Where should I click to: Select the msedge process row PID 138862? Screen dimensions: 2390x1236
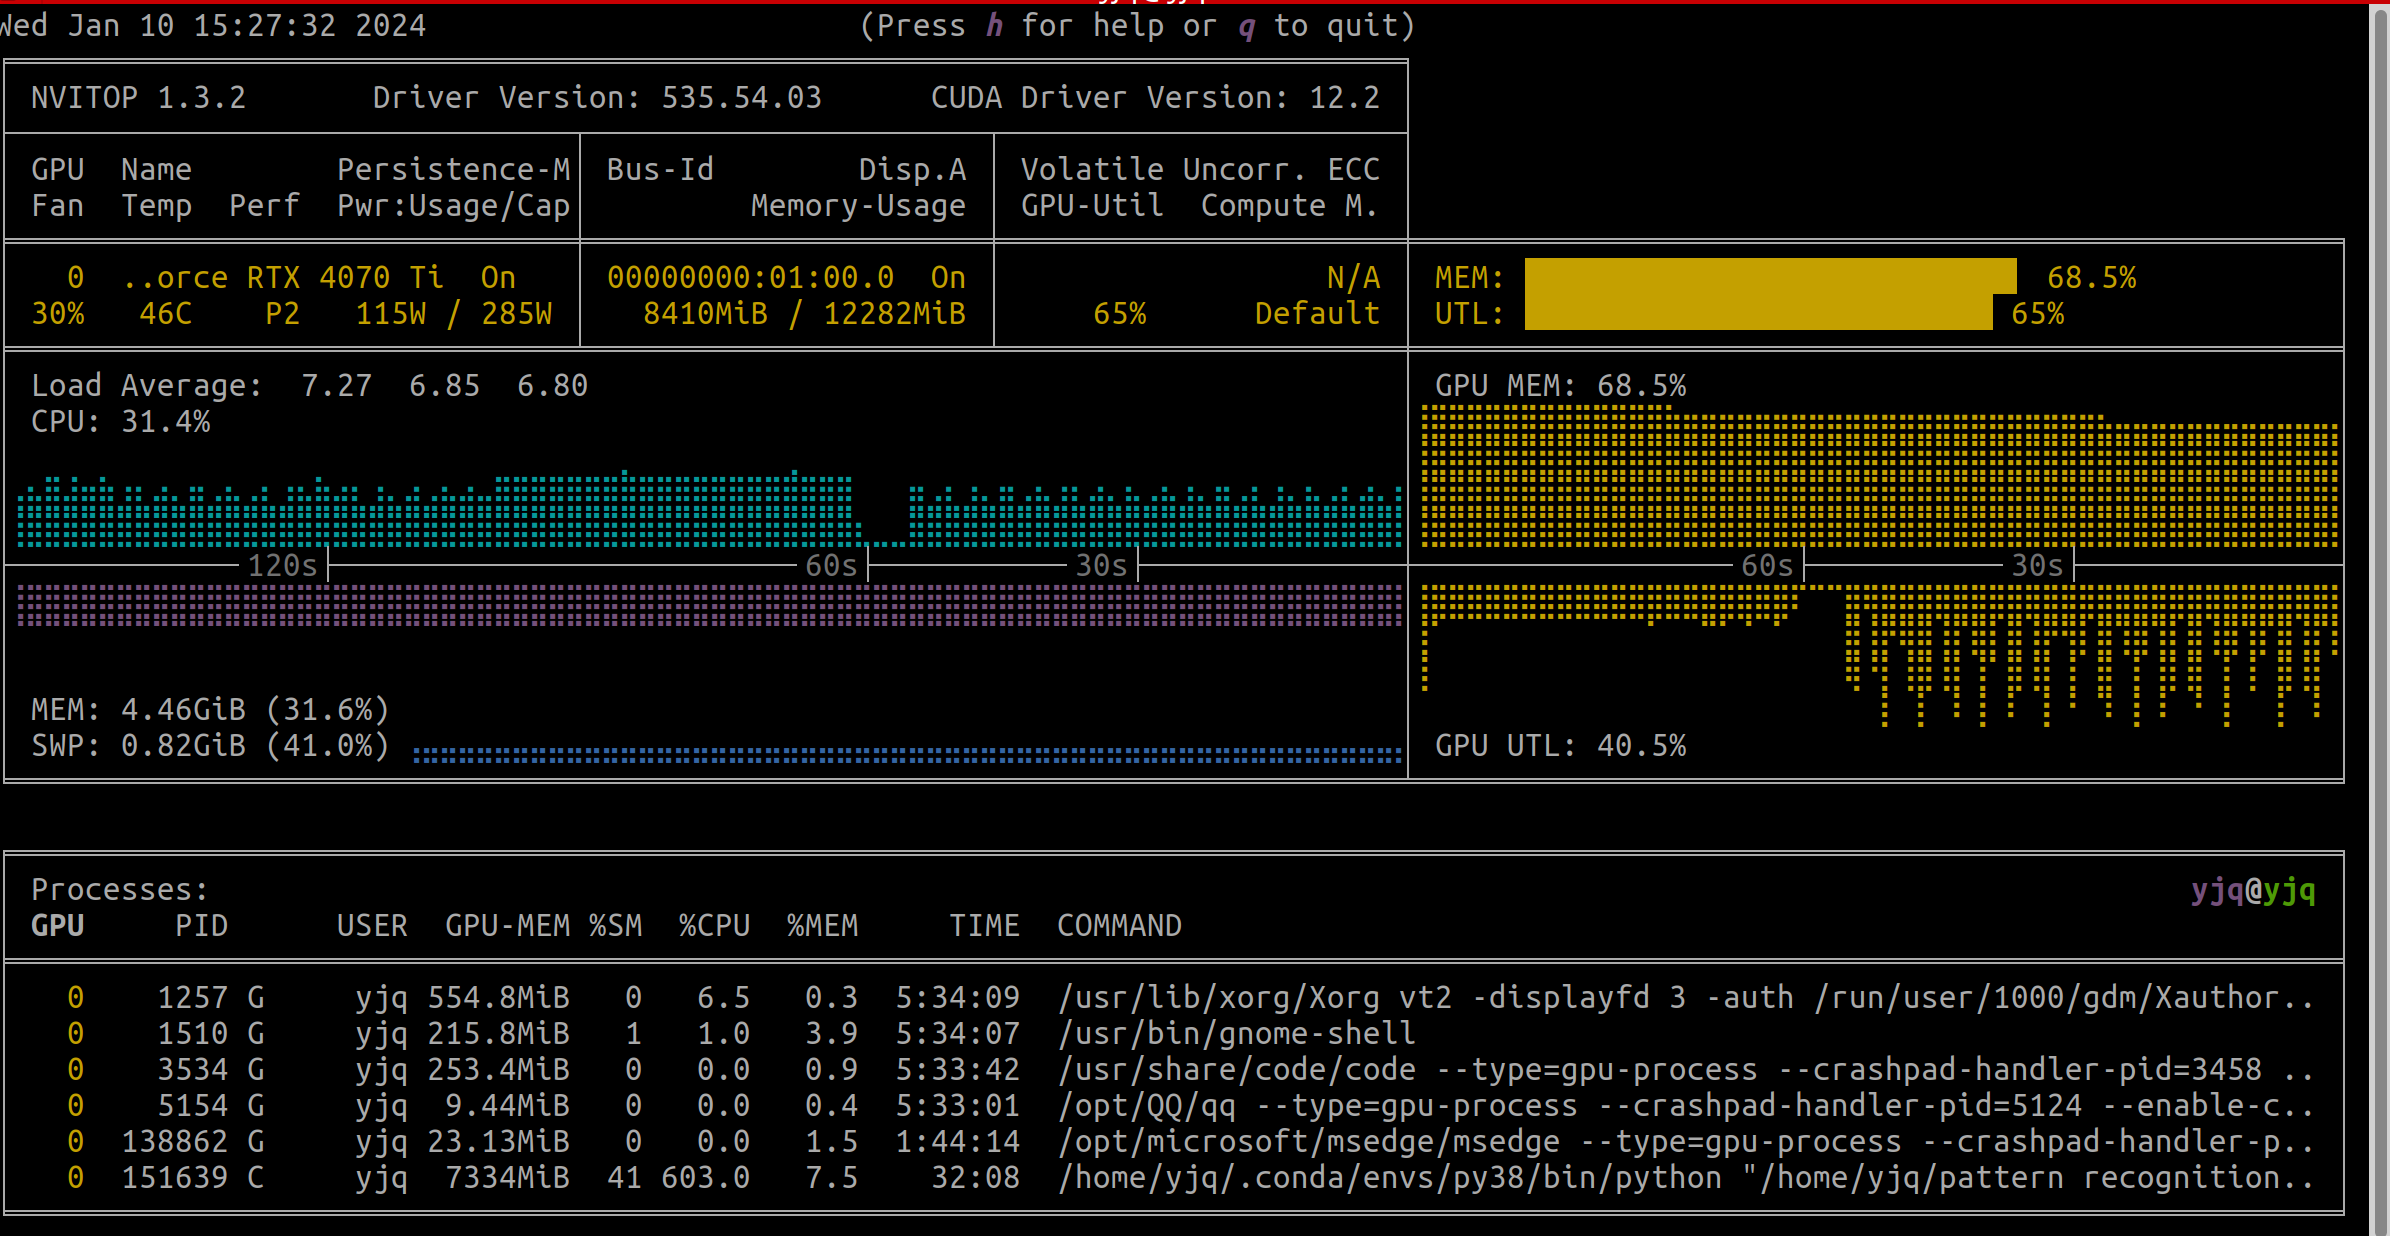tap(1172, 1141)
